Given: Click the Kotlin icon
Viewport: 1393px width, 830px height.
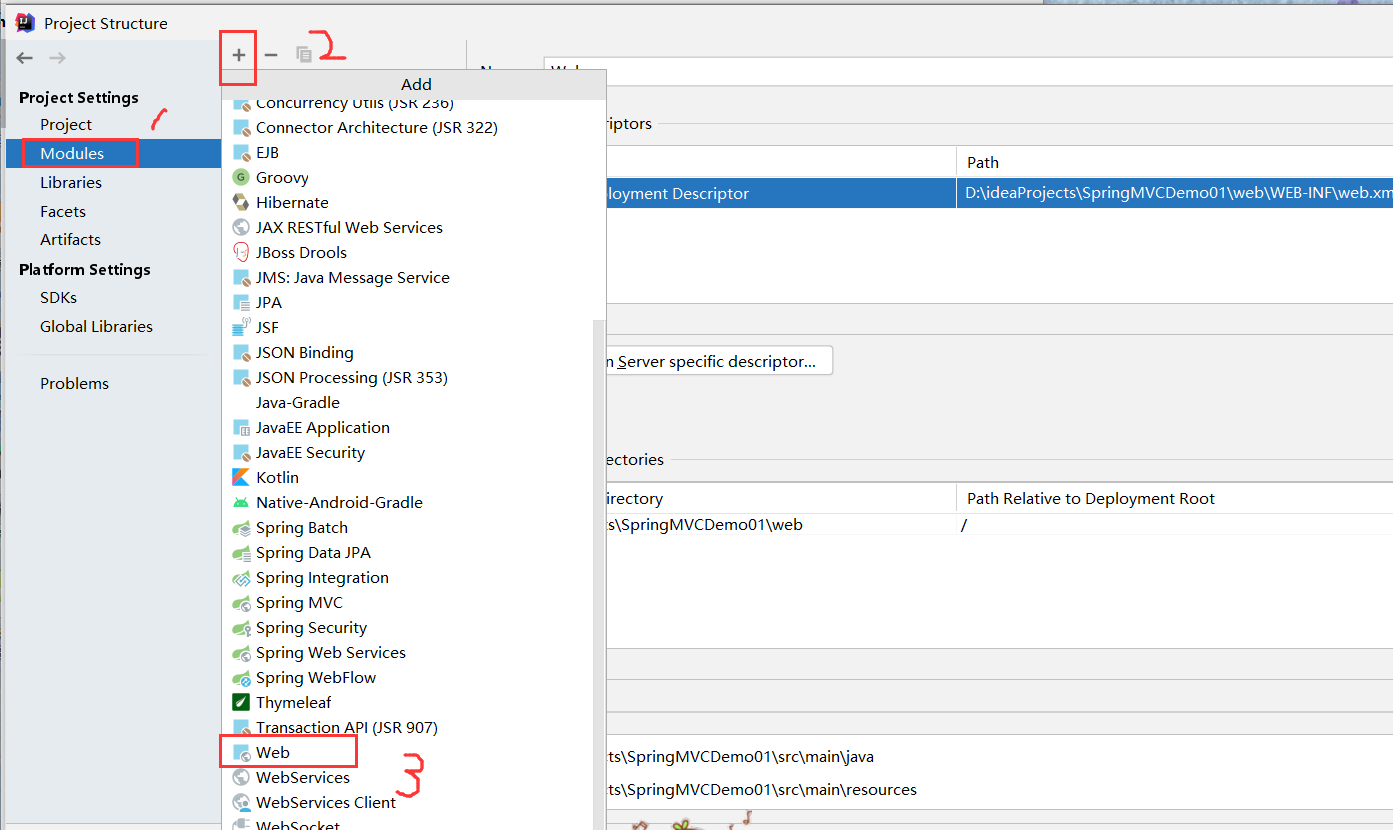Looking at the screenshot, I should pyautogui.click(x=241, y=478).
